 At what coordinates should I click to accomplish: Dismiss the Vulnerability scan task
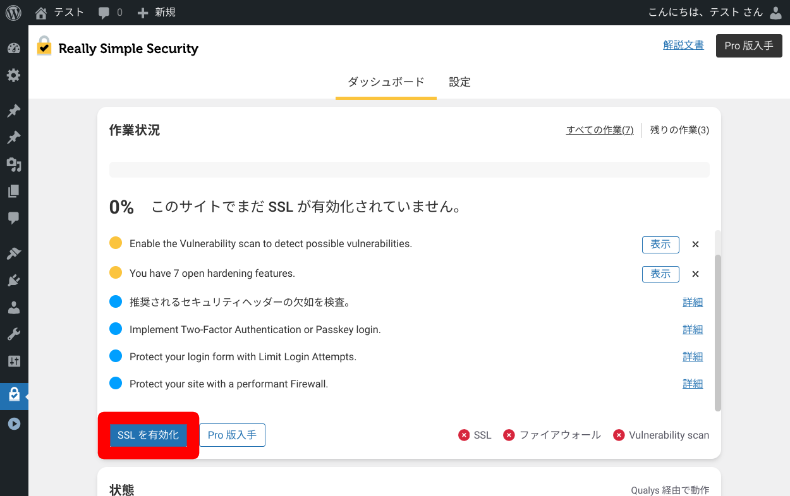tap(696, 244)
